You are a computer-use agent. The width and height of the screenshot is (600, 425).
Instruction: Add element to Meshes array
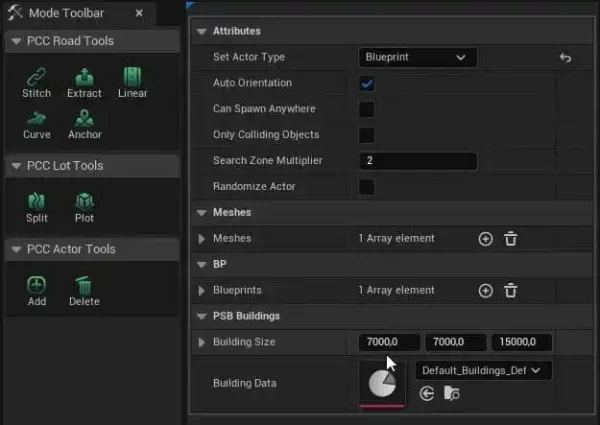point(486,239)
